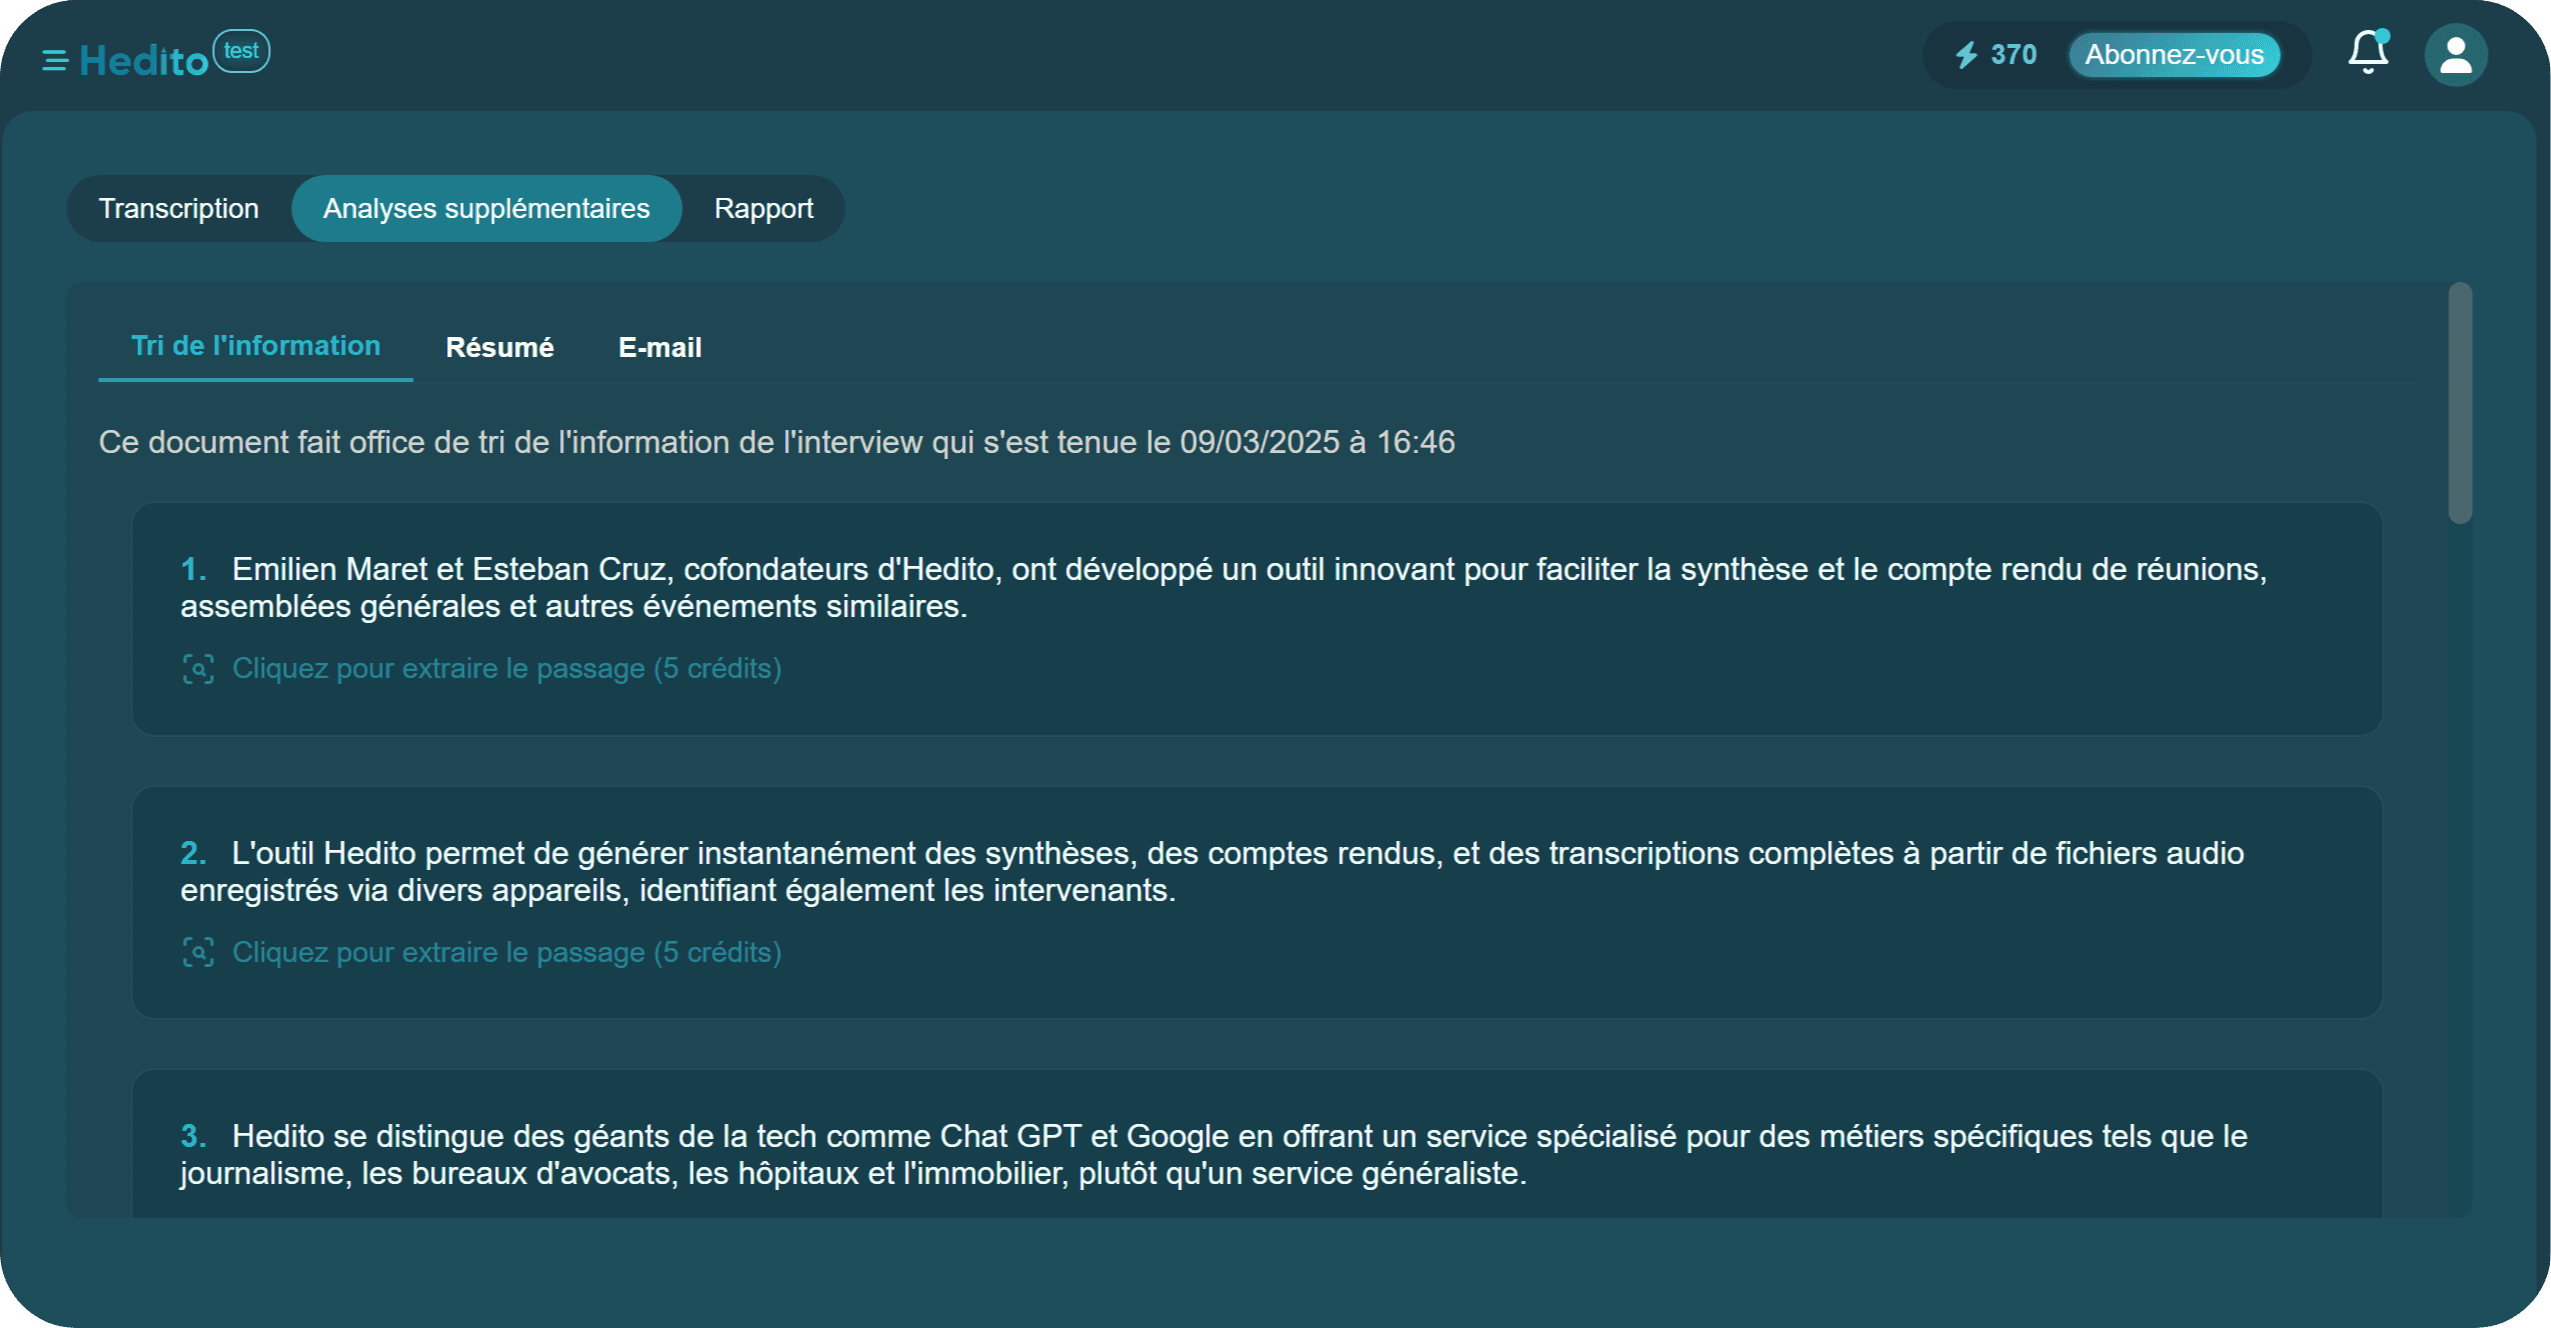Screen dimensions: 2551x1328
Task: Click extract icon under item 1
Action: coord(198,669)
